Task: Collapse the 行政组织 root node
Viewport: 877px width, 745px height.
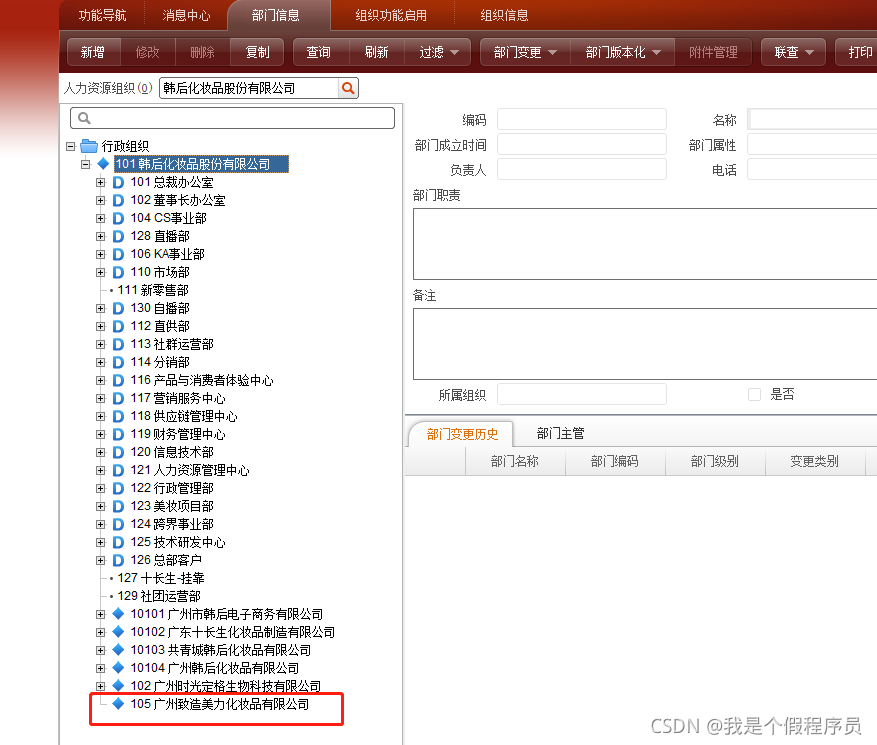Action: [x=70, y=147]
